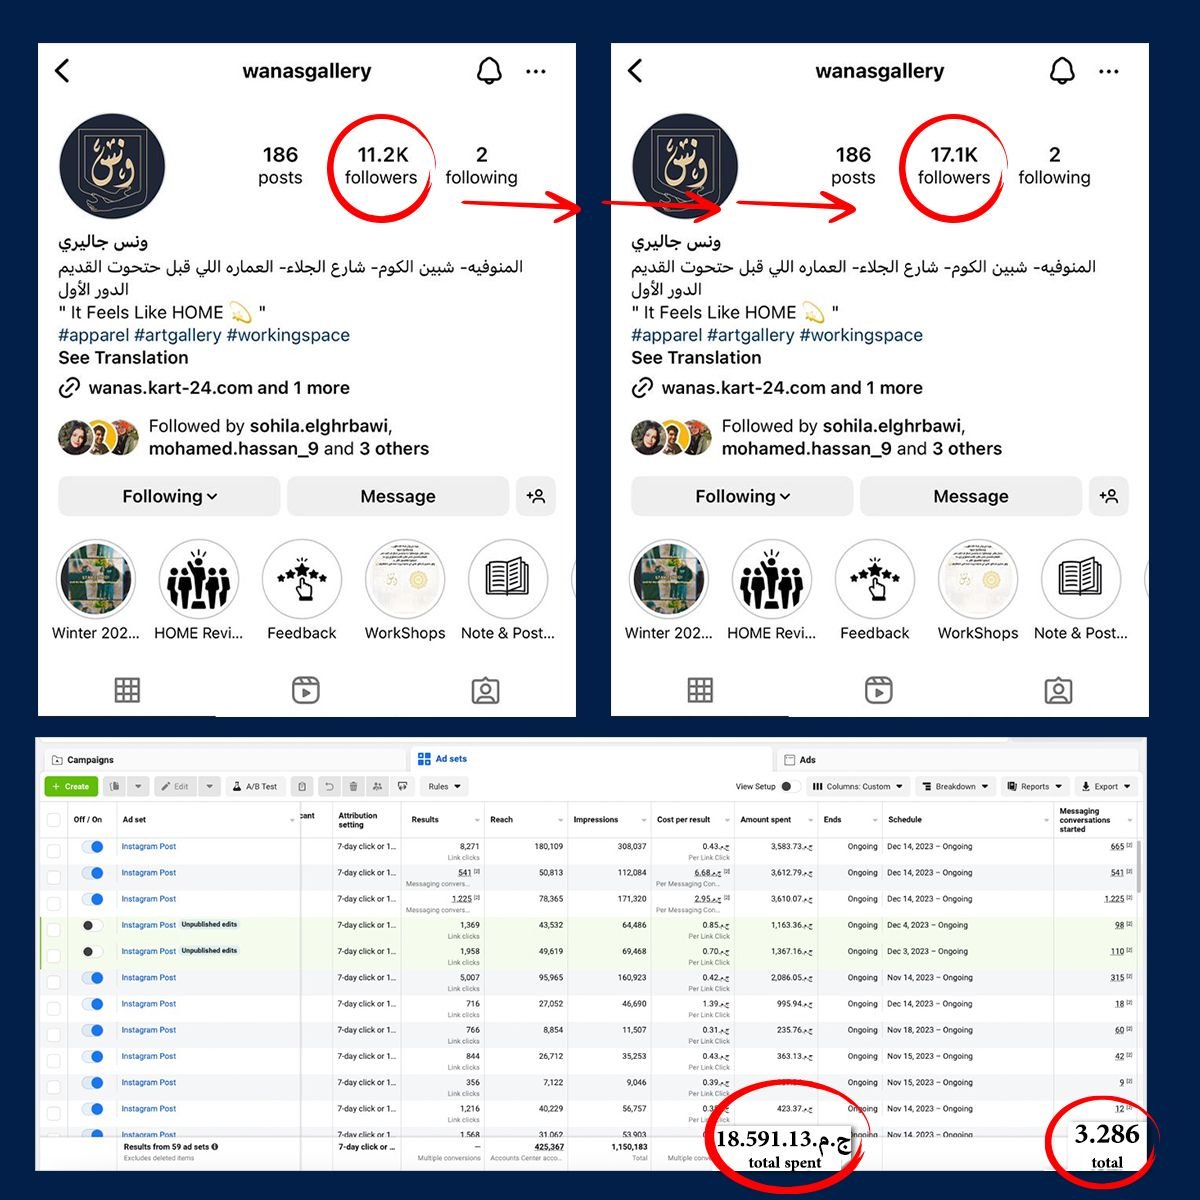
Task: Open Feedback story highlight on left profile
Action: coord(302,590)
